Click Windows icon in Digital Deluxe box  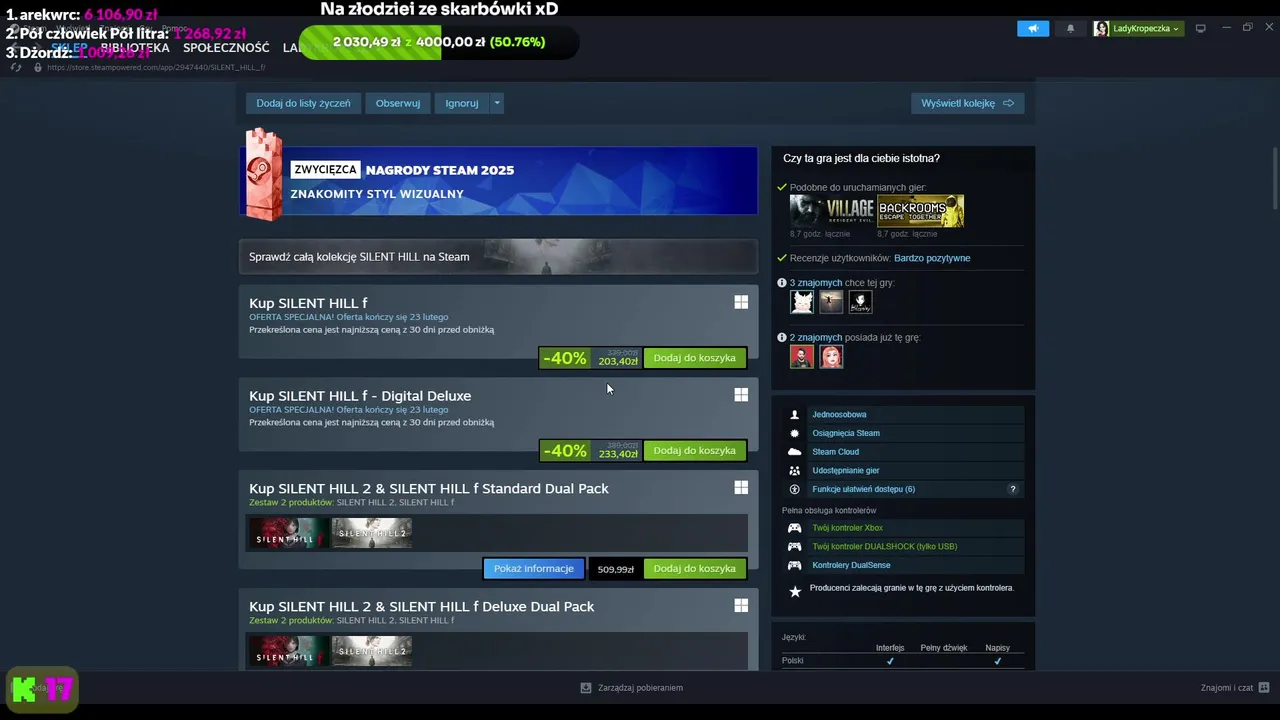[x=741, y=395]
